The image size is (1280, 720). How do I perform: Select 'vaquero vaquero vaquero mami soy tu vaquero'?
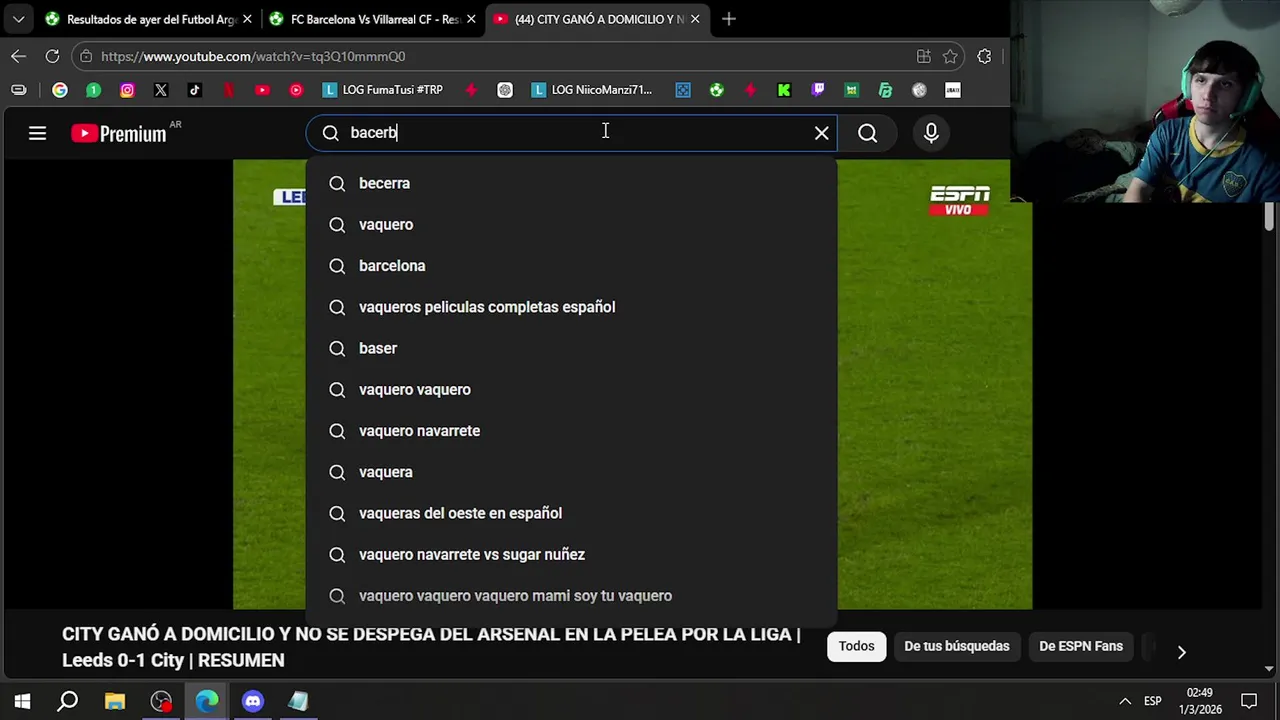571,596
